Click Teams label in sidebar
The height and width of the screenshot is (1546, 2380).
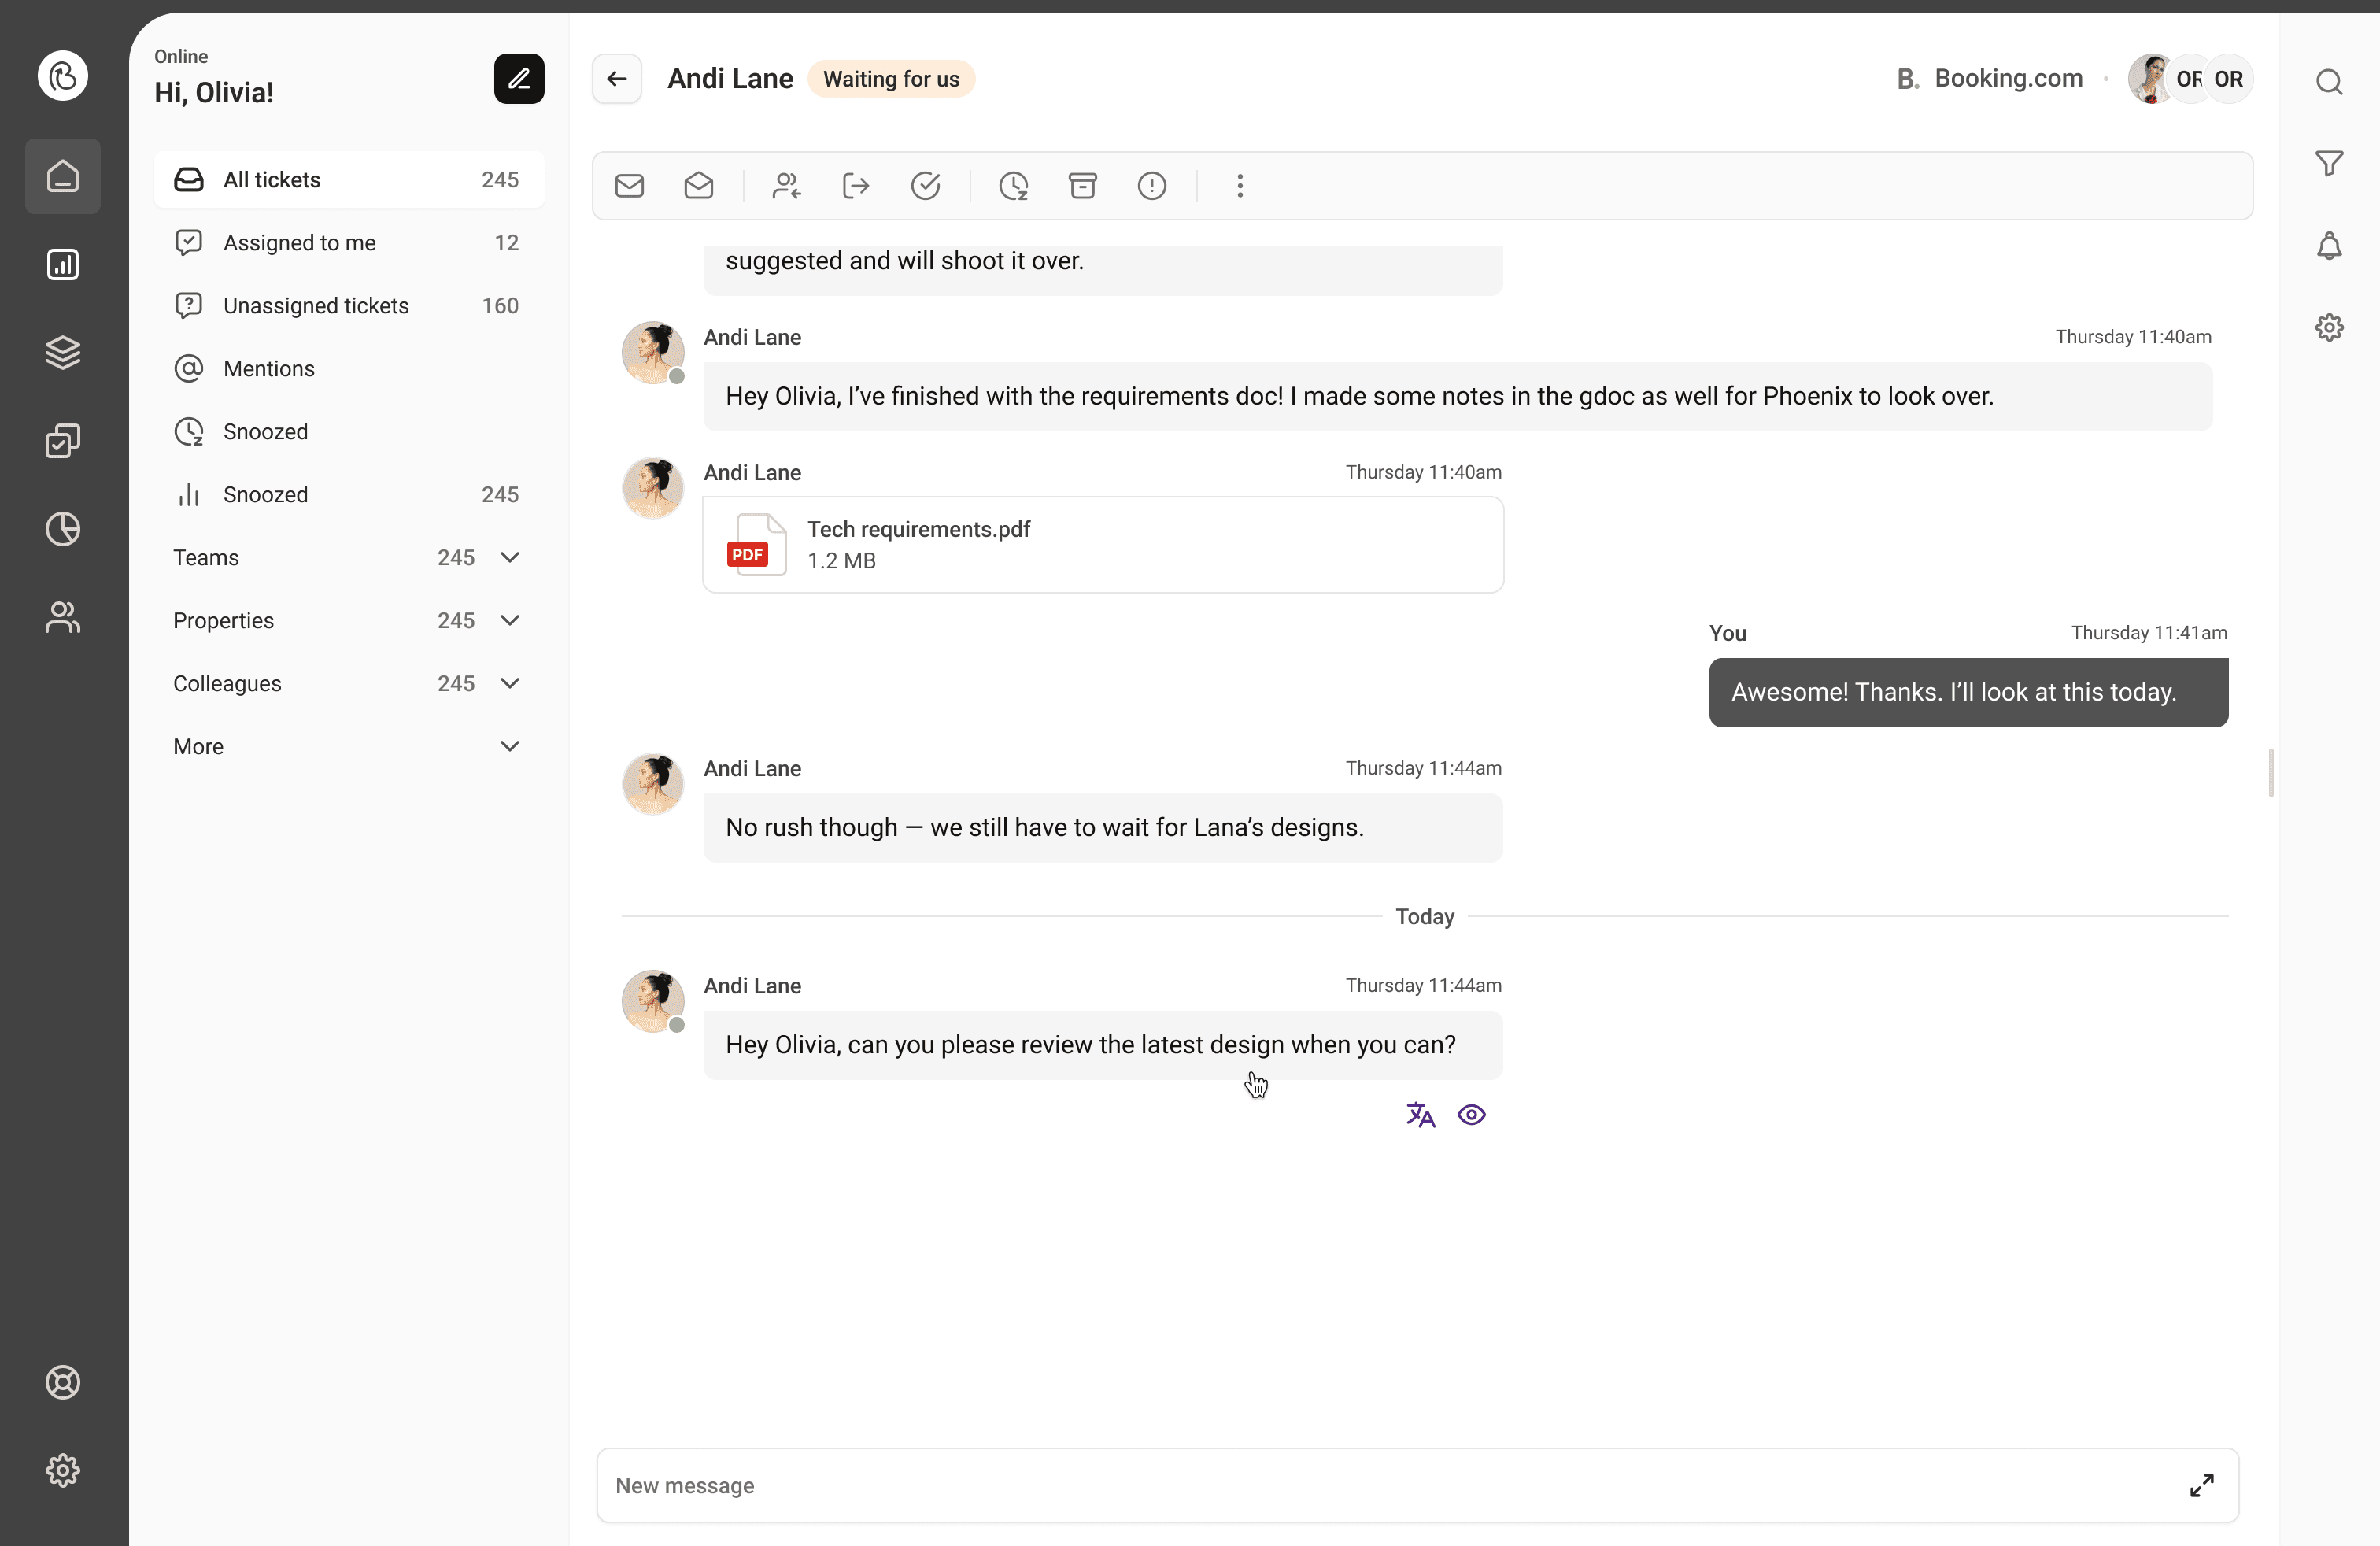(x=206, y=558)
